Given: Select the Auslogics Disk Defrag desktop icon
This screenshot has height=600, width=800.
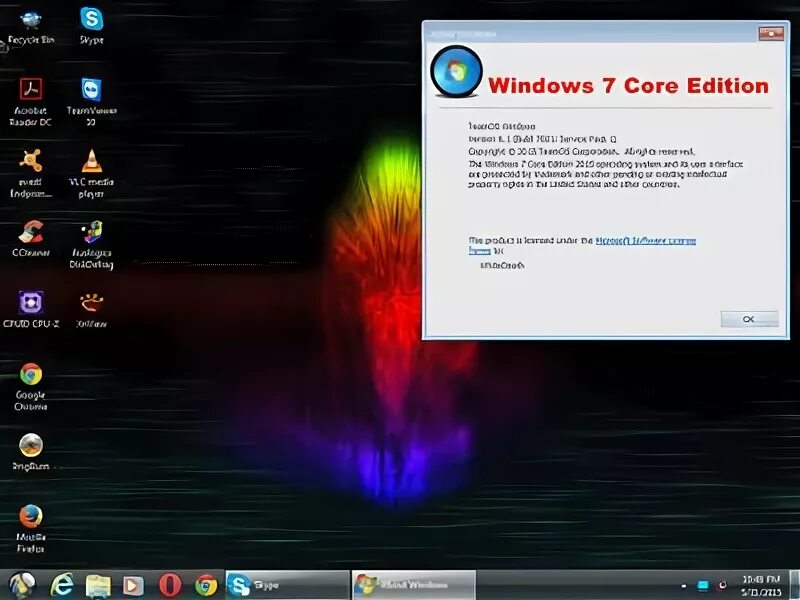Looking at the screenshot, I should click(x=91, y=245).
